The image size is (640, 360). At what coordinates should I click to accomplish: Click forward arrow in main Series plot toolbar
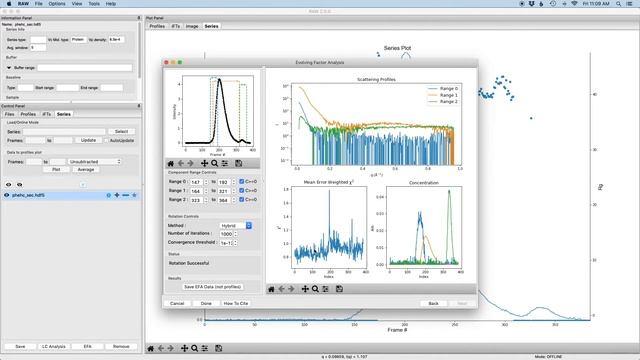(x=171, y=348)
